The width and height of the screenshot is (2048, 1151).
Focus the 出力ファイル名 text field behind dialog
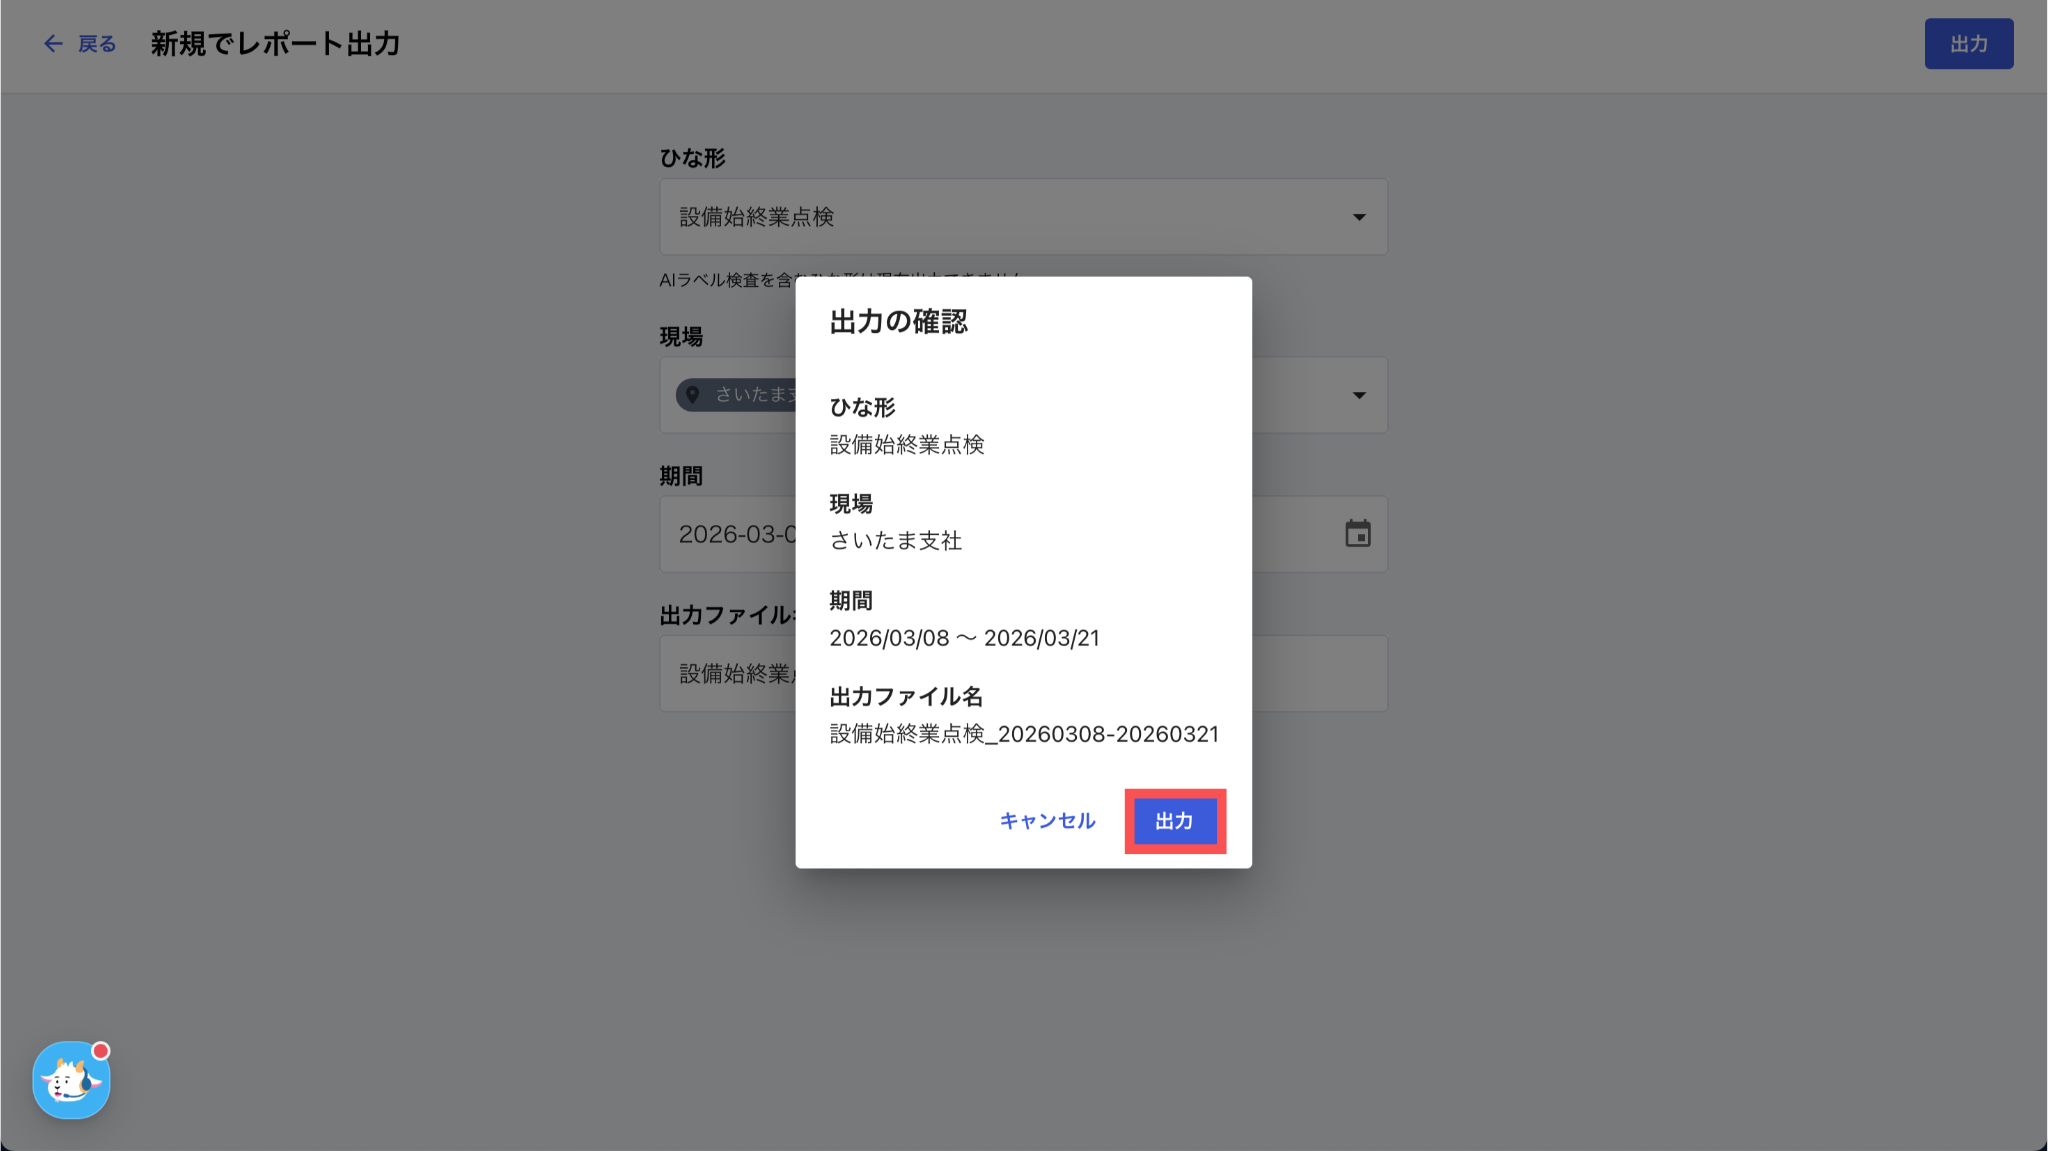tap(728, 674)
